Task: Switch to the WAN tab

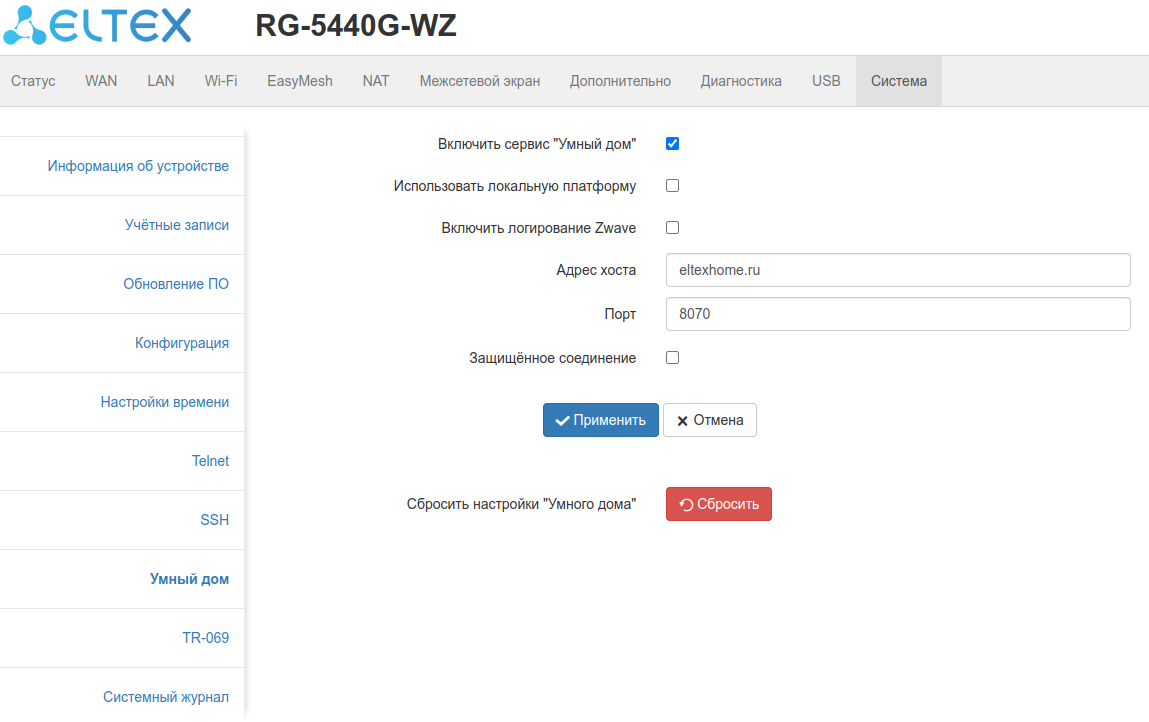Action: click(x=101, y=81)
